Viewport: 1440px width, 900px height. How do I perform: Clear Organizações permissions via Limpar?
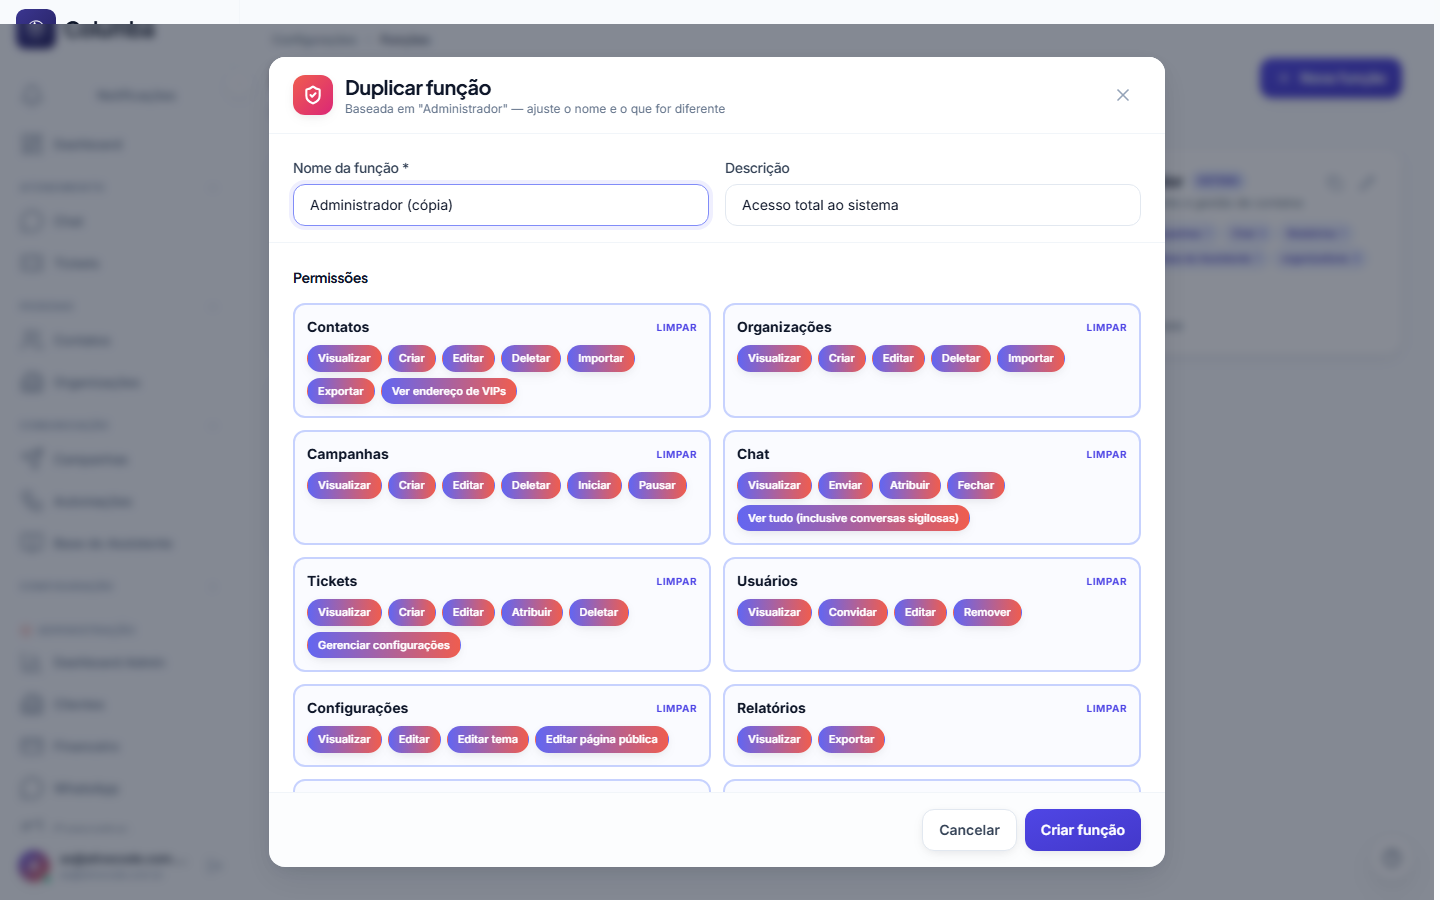(x=1106, y=327)
